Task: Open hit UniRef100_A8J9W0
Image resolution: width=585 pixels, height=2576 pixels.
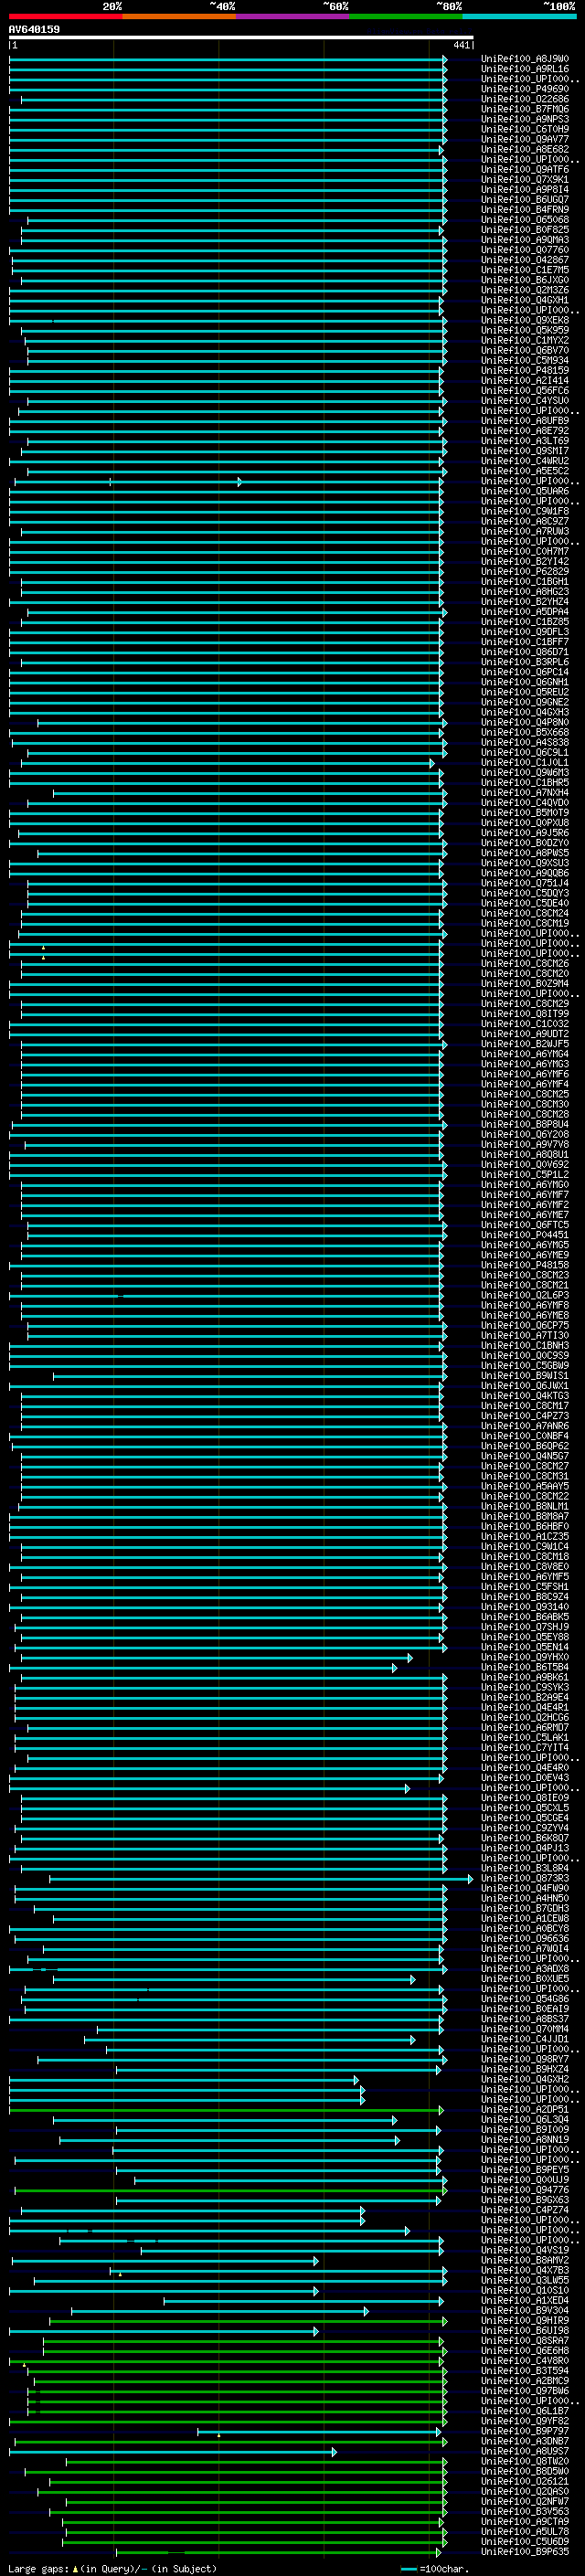Action: click(525, 59)
